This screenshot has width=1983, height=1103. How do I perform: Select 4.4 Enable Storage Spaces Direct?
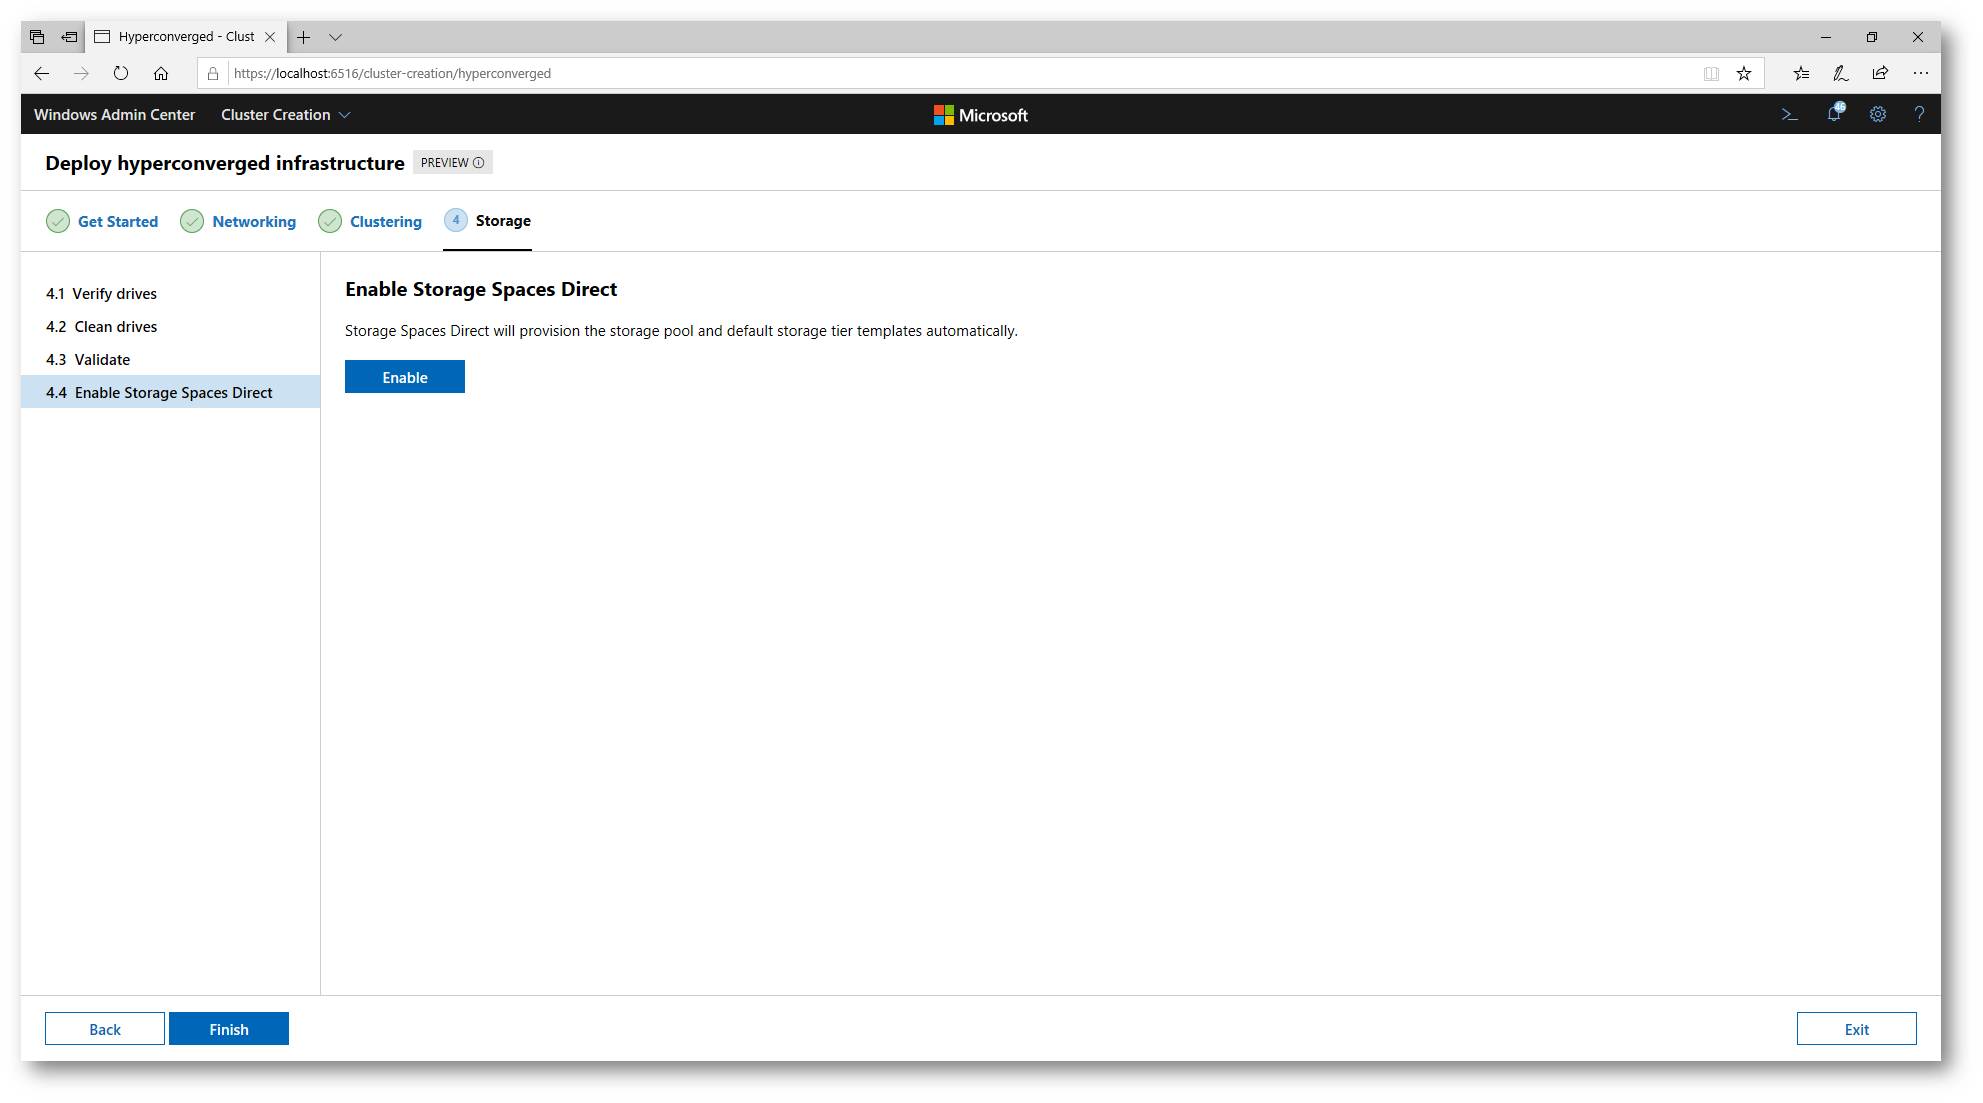click(170, 393)
